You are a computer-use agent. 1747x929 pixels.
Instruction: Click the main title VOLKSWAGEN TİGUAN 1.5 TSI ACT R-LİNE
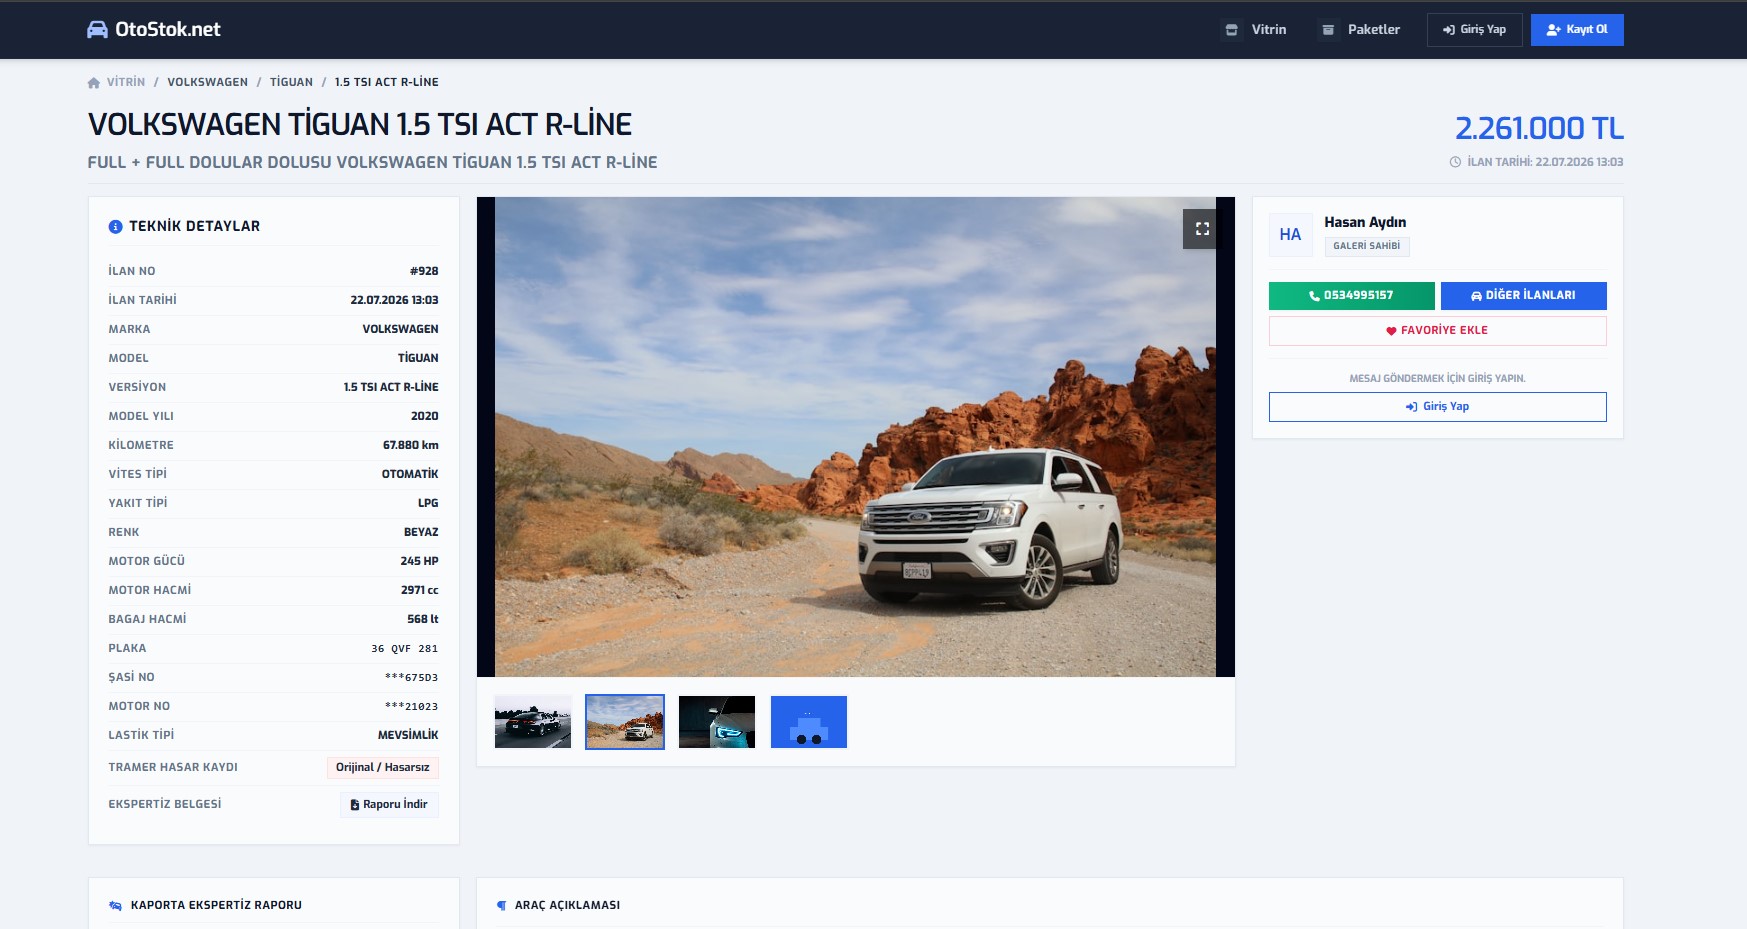360,124
